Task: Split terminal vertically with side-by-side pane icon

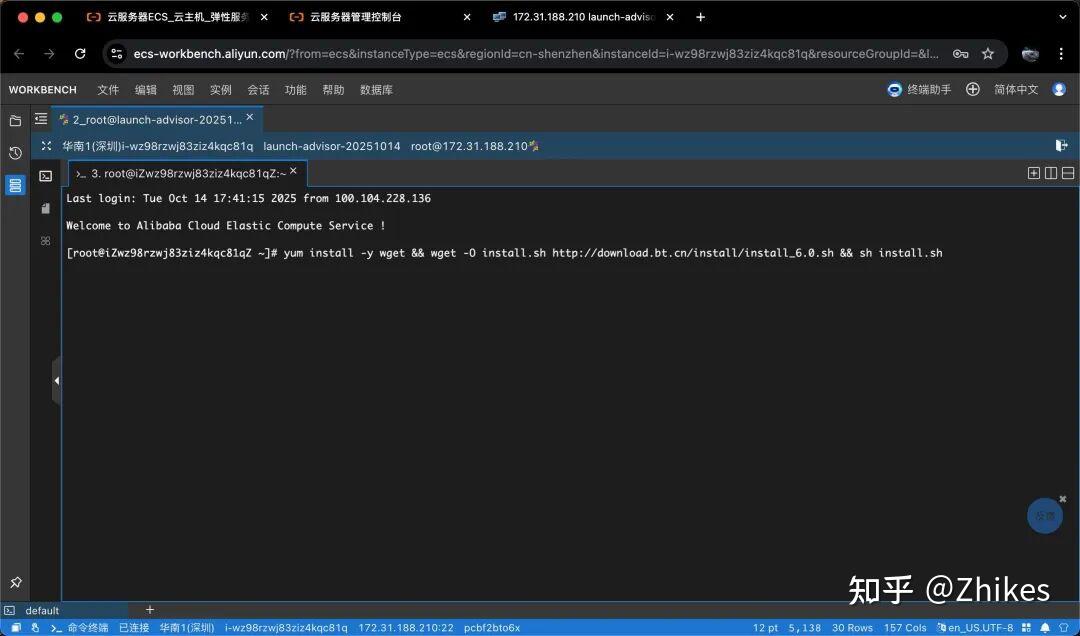Action: tap(1051, 173)
